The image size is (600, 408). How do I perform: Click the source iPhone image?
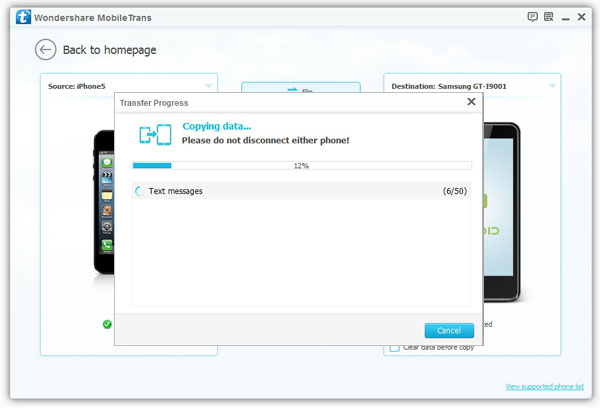(x=104, y=202)
